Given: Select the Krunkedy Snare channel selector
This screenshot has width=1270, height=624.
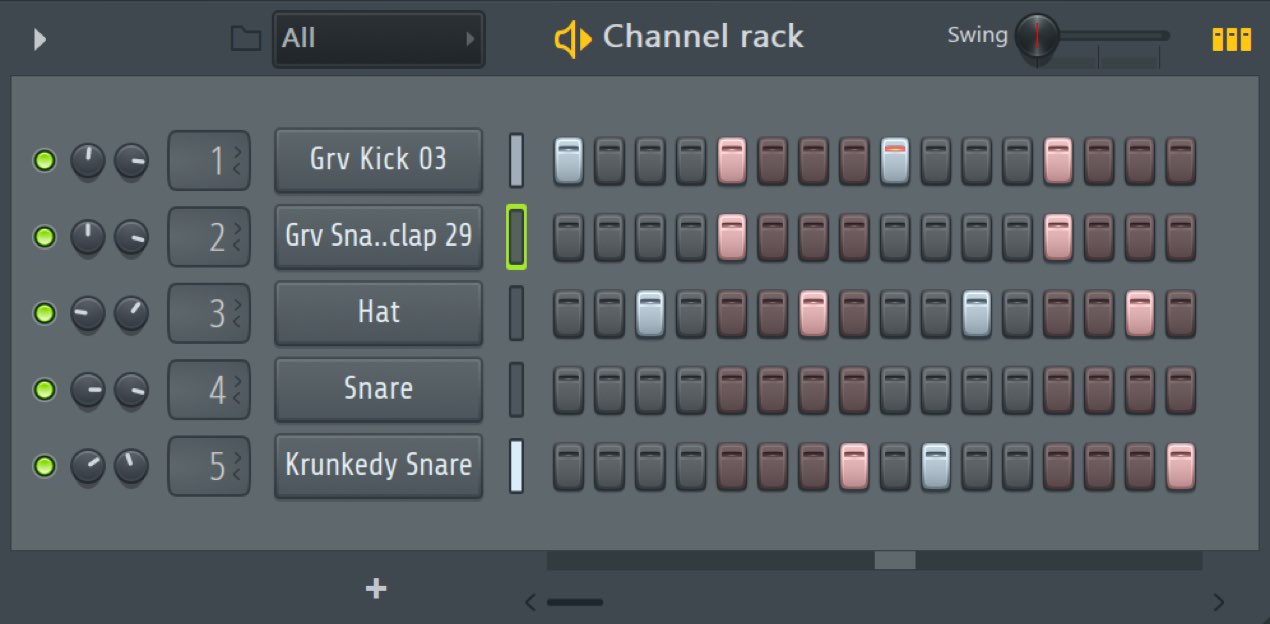Looking at the screenshot, I should tap(516, 466).
